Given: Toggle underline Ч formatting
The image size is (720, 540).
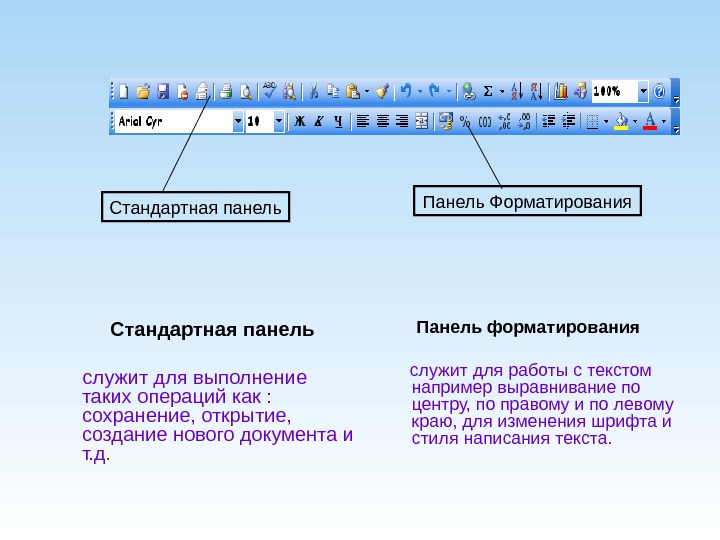Looking at the screenshot, I should click(x=338, y=121).
